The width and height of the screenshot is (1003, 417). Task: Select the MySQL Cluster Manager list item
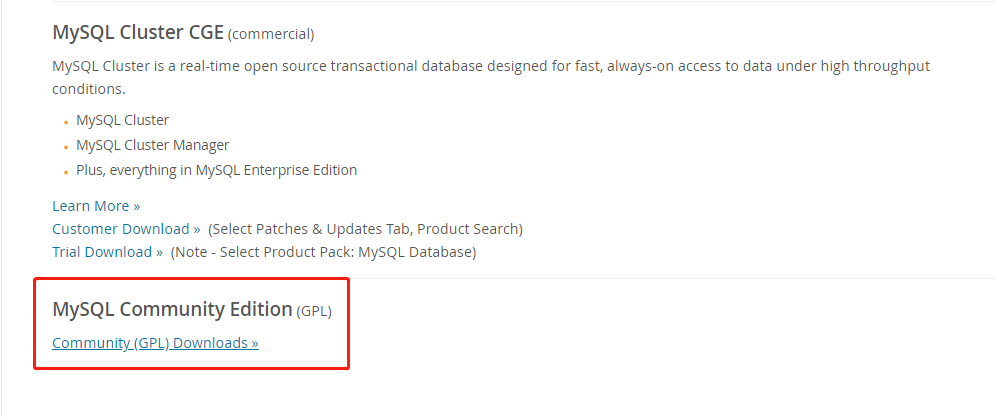pyautogui.click(x=153, y=145)
